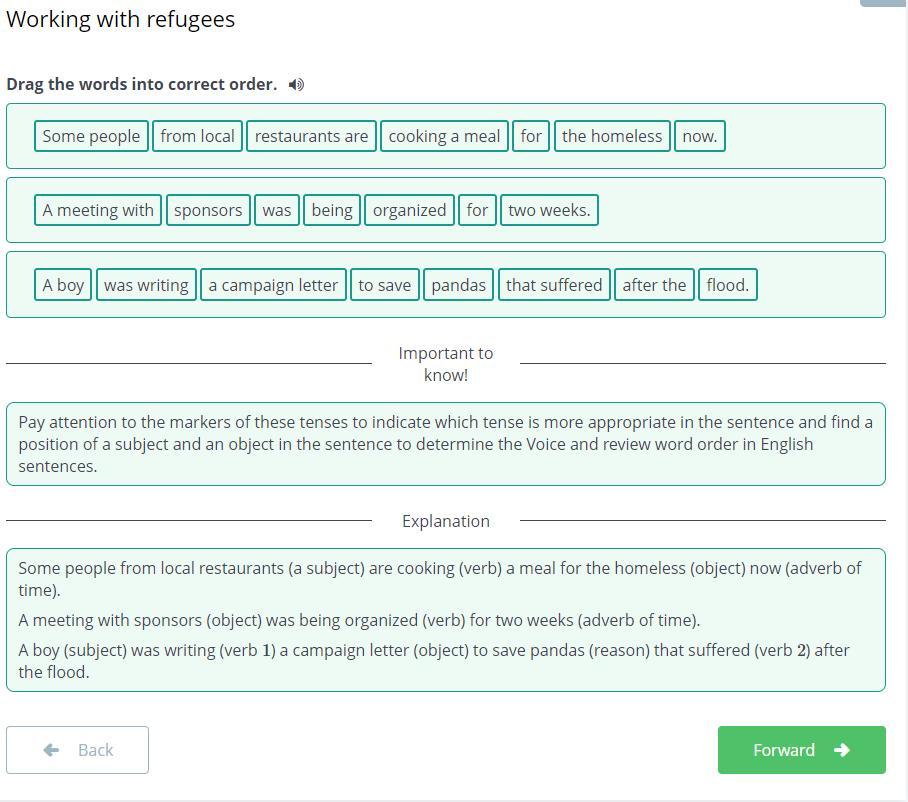Select the "A boy" word tile
The height and width of the screenshot is (802, 908).
coord(63,285)
